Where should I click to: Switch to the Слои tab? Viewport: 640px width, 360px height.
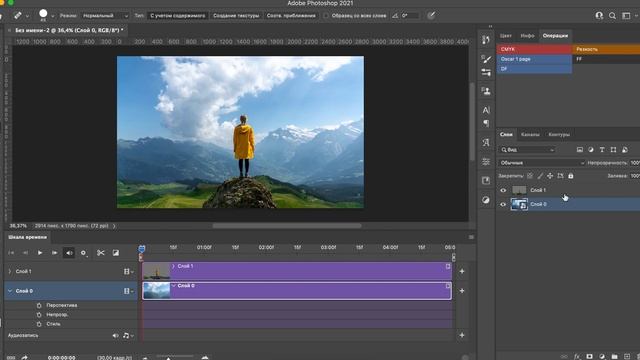[x=506, y=134]
